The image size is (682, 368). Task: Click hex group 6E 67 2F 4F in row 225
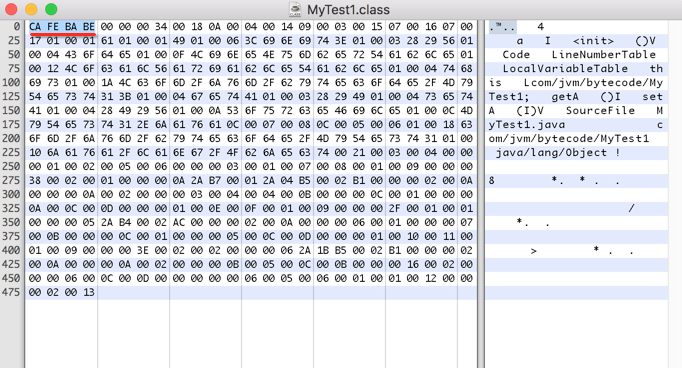pos(206,152)
